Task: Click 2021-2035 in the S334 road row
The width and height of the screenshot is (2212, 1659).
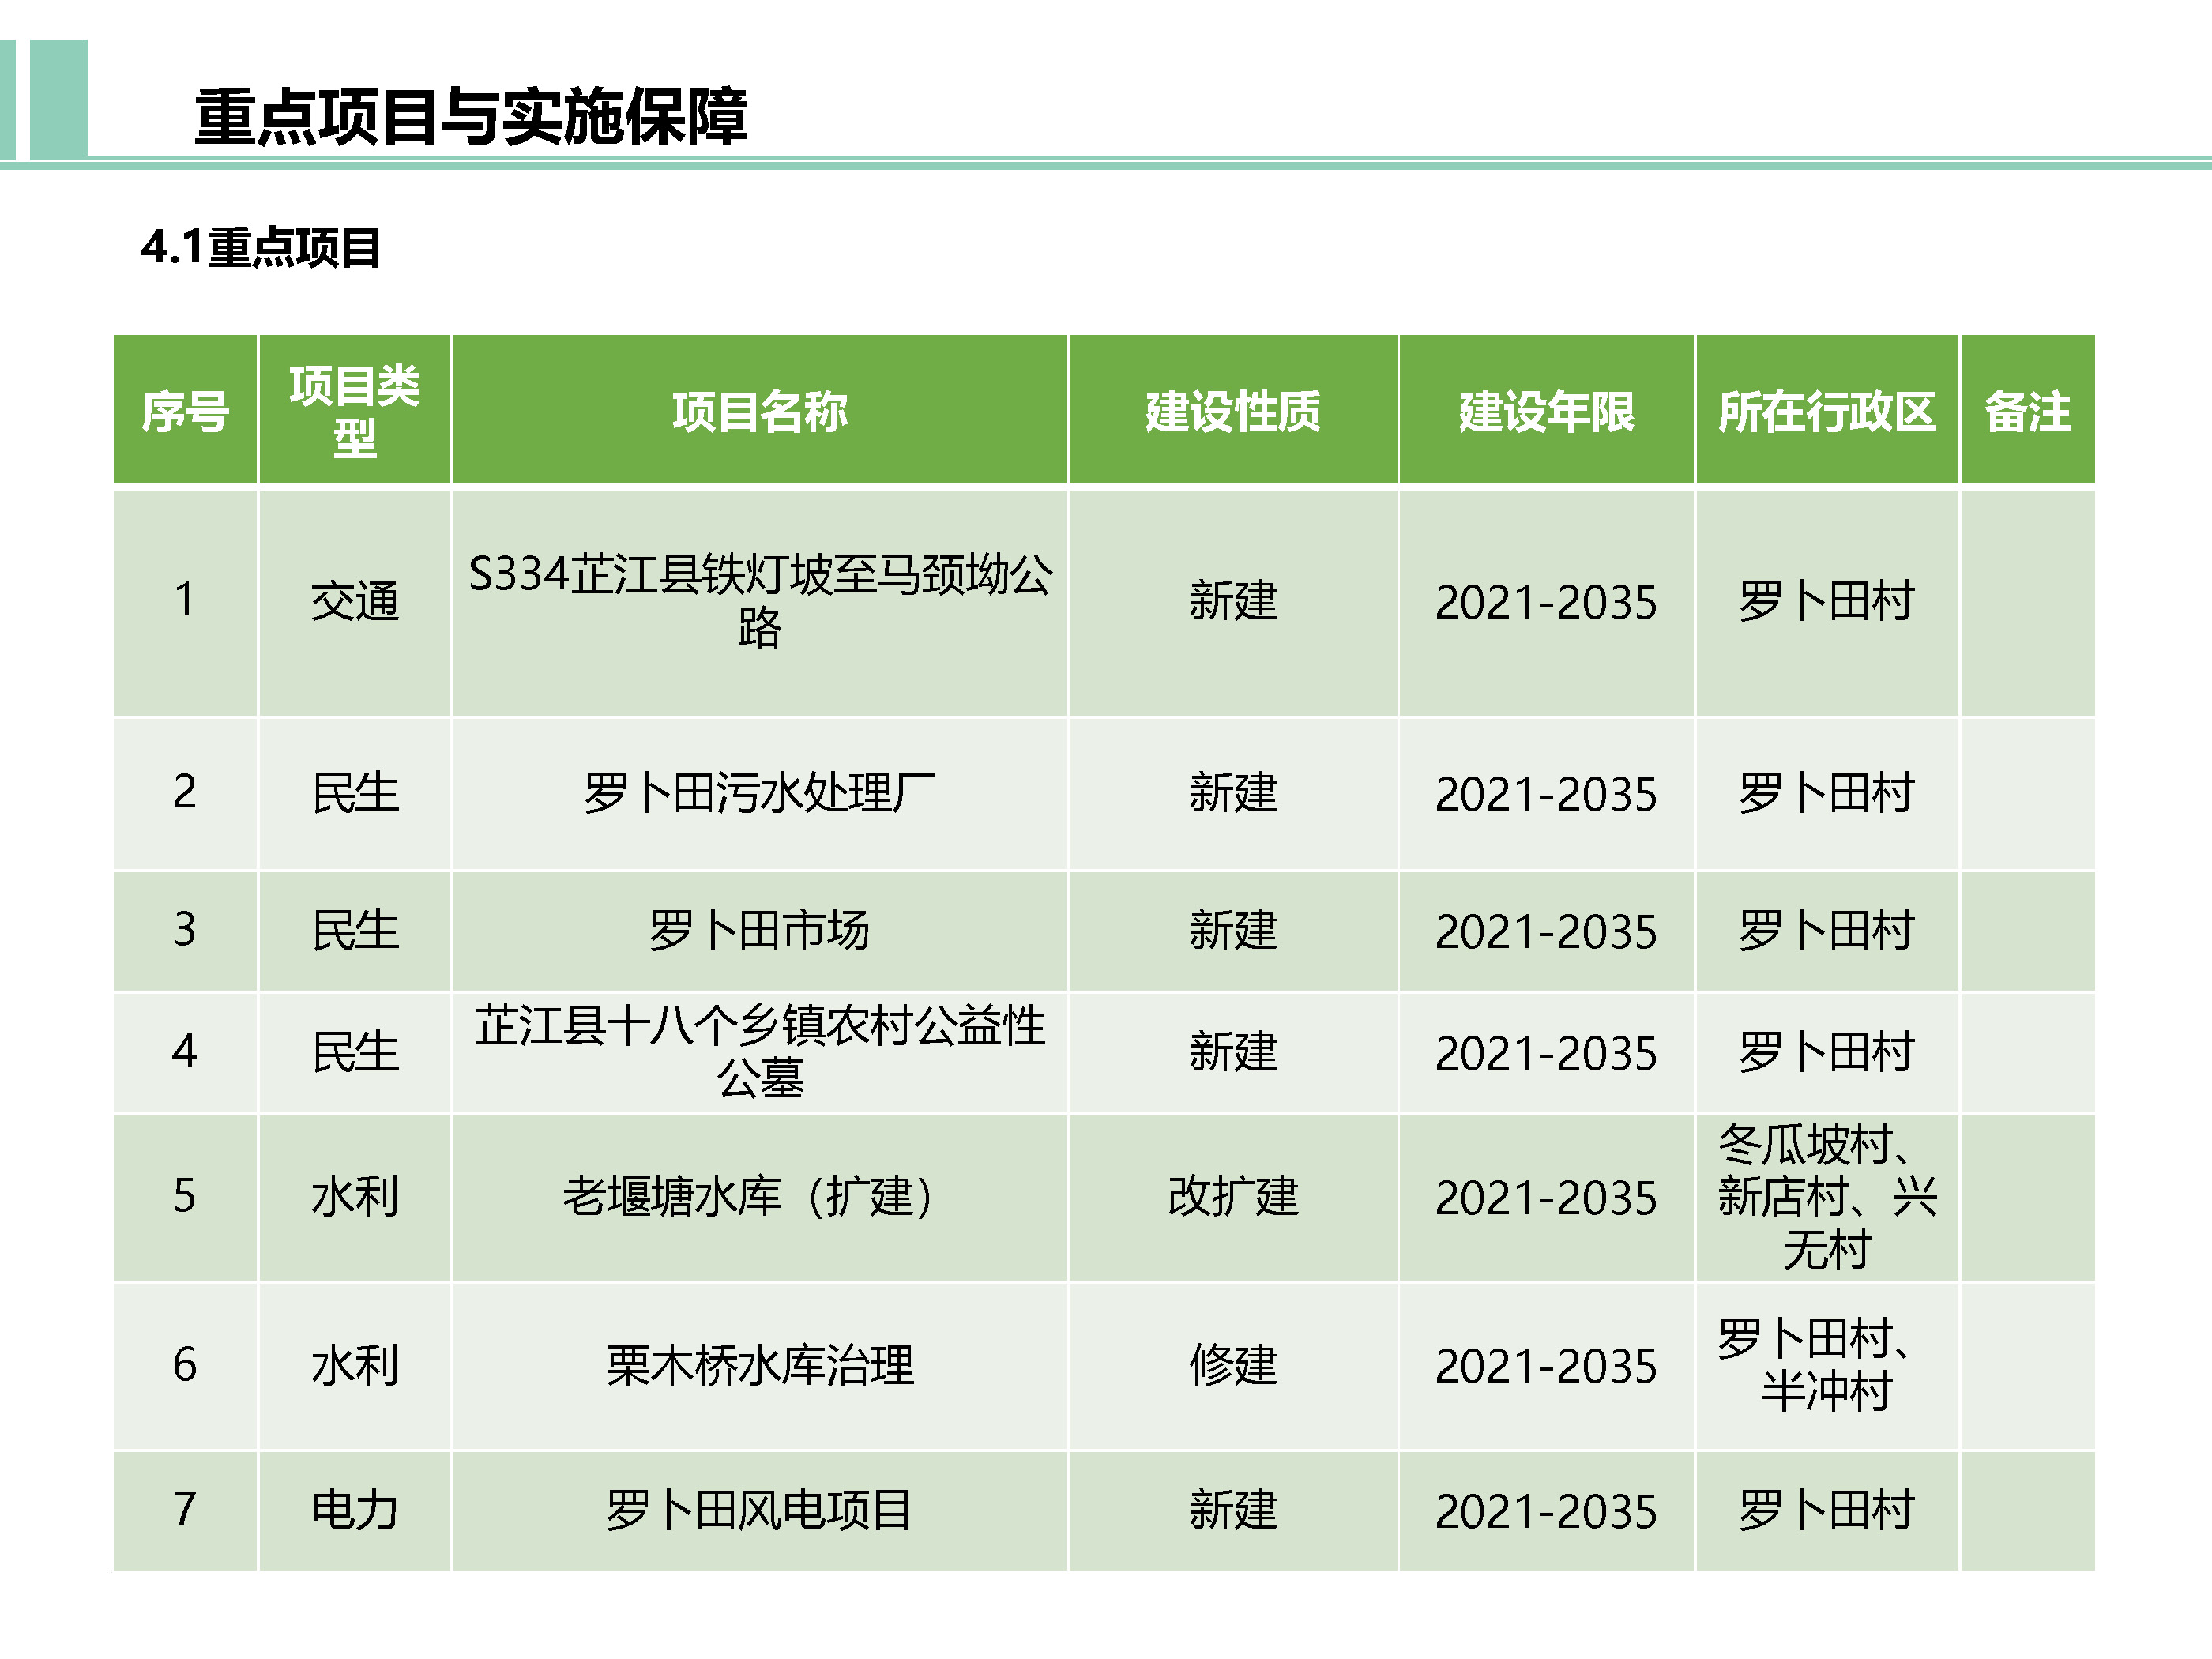Action: pos(1546,601)
